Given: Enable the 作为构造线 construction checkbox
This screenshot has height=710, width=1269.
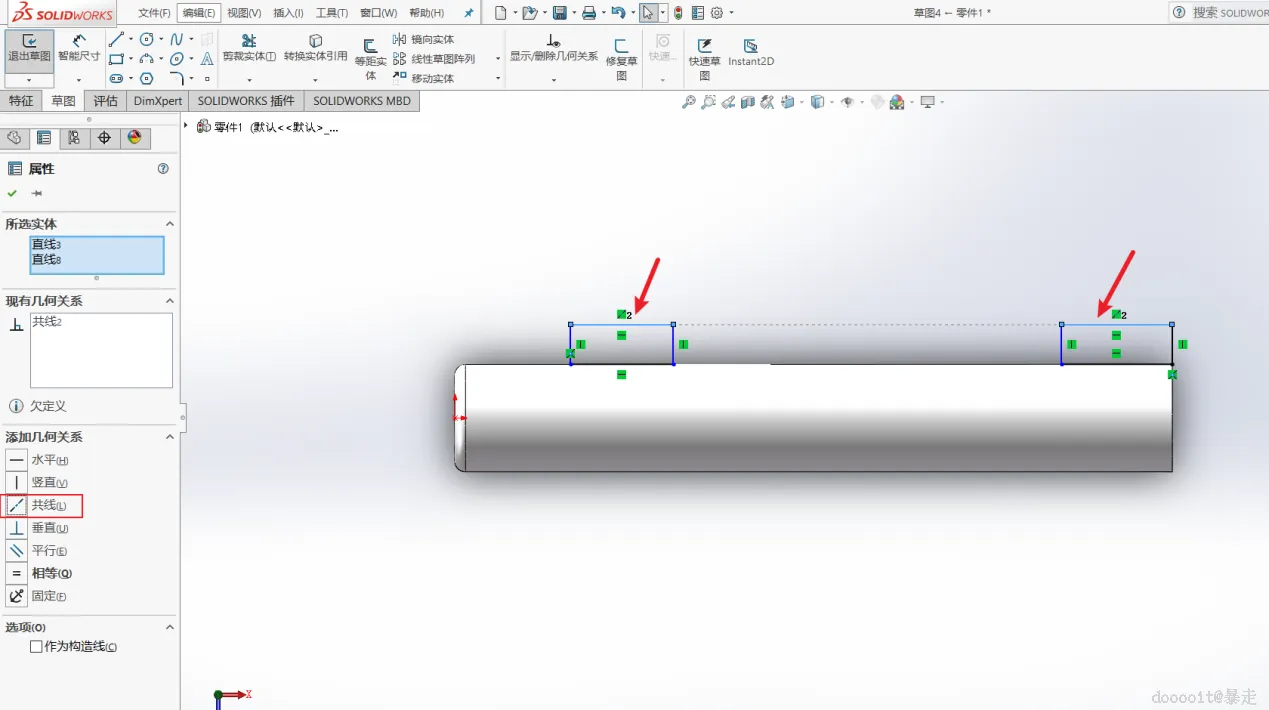Looking at the screenshot, I should coord(36,647).
